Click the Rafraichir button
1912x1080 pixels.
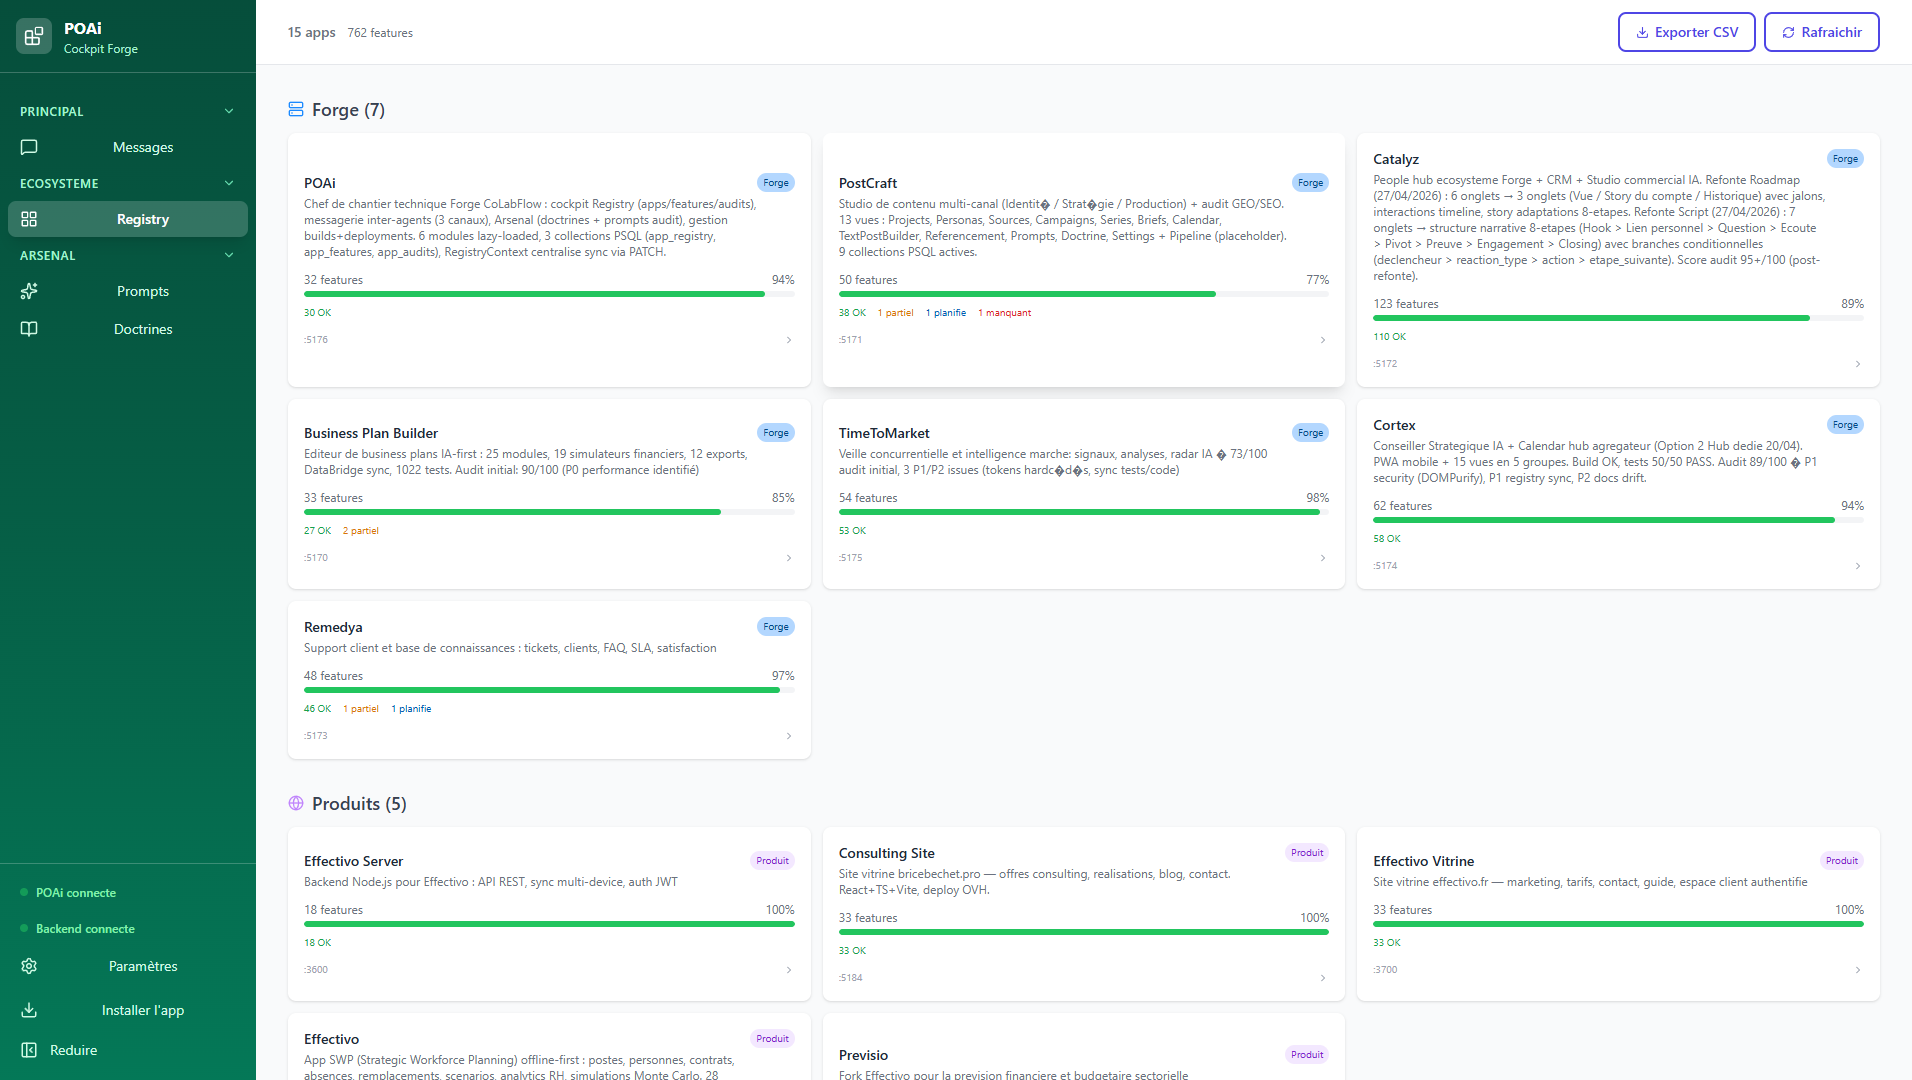1821,32
